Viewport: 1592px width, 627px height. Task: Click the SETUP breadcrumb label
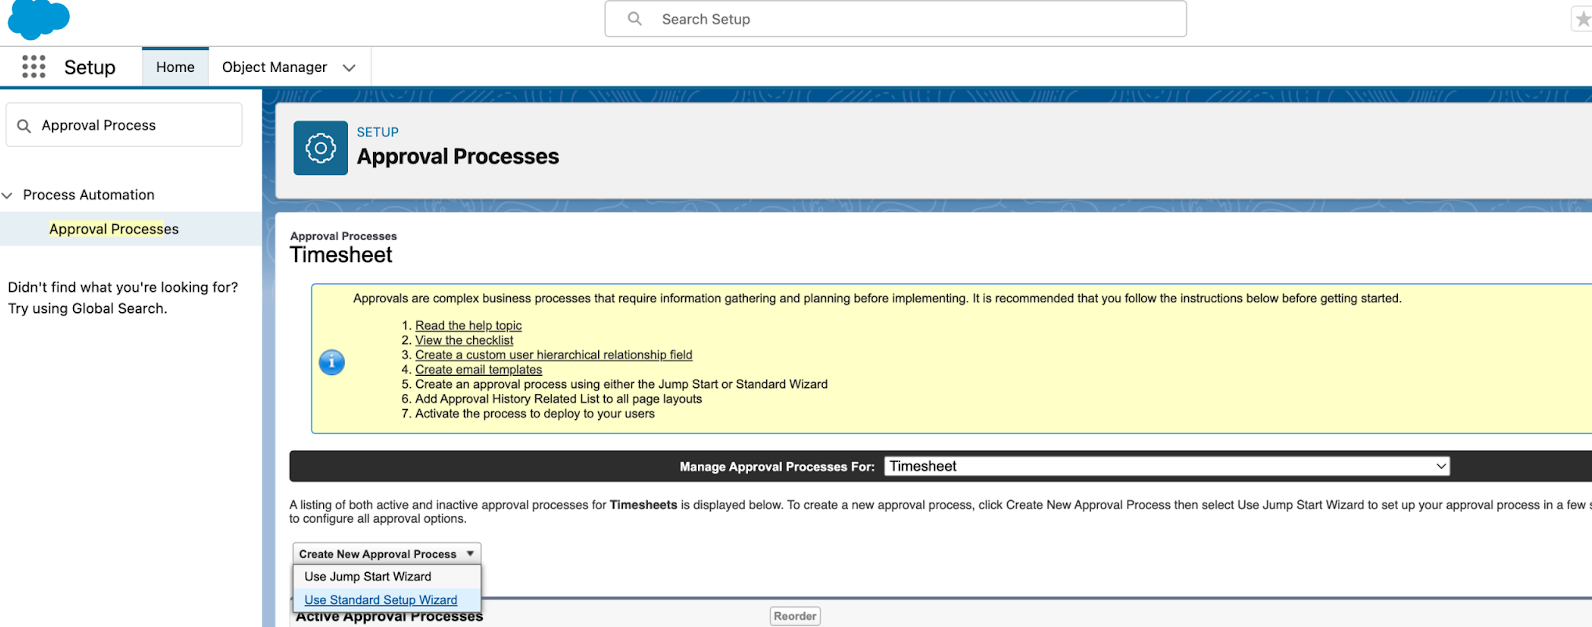click(378, 132)
